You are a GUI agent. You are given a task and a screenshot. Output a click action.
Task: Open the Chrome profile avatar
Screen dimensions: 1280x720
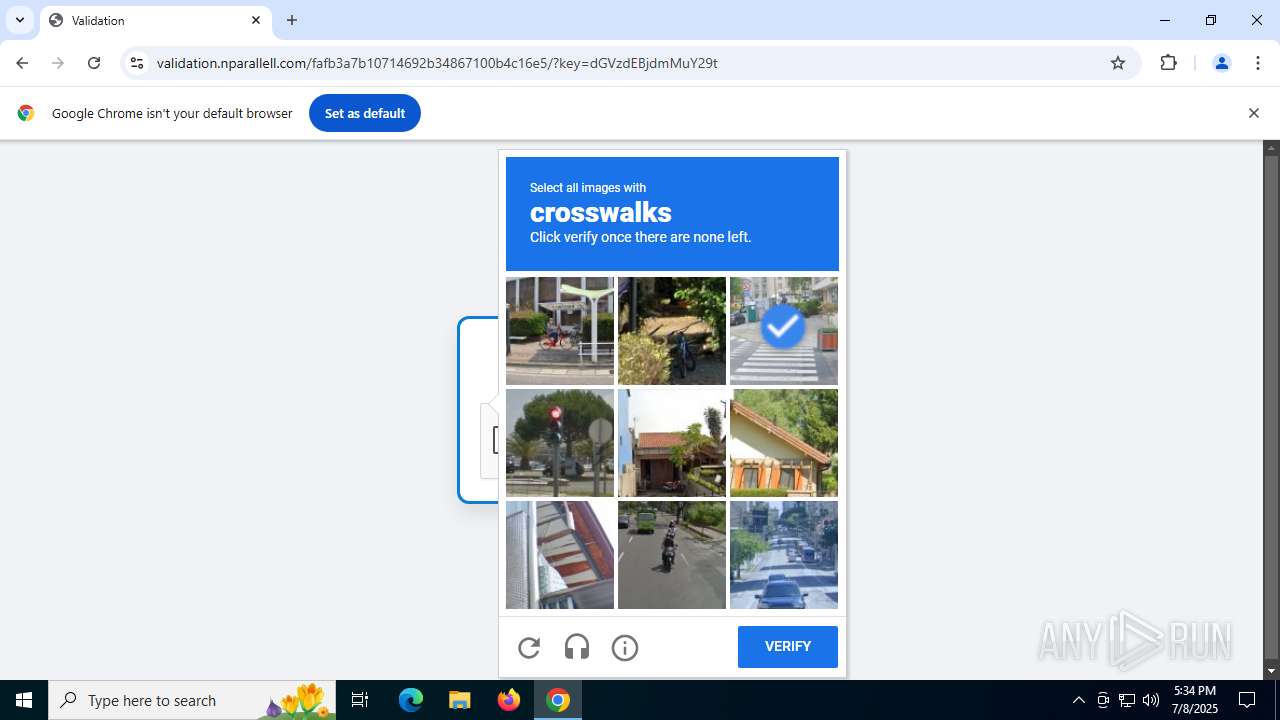click(x=1221, y=63)
